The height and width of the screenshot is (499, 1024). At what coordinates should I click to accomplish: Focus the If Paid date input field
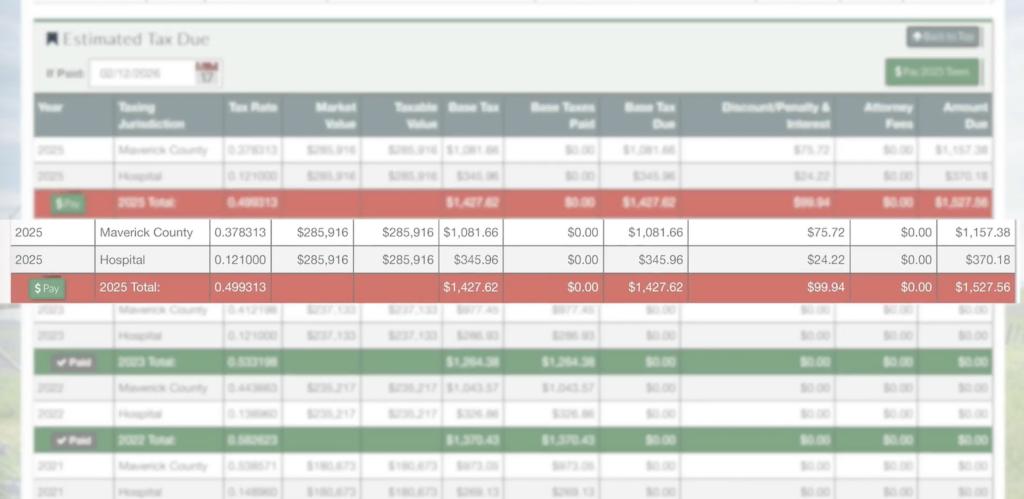[x=140, y=73]
